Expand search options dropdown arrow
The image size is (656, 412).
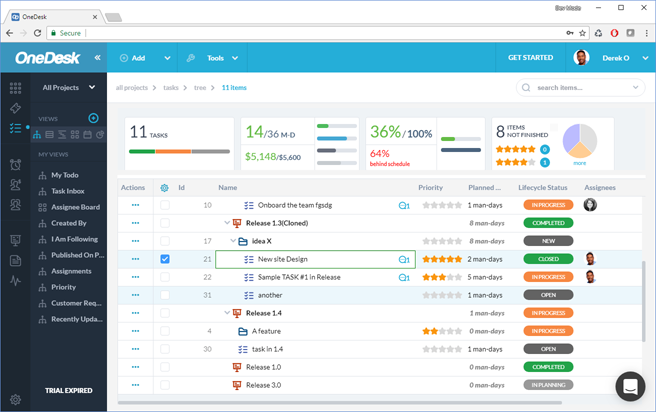(636, 87)
